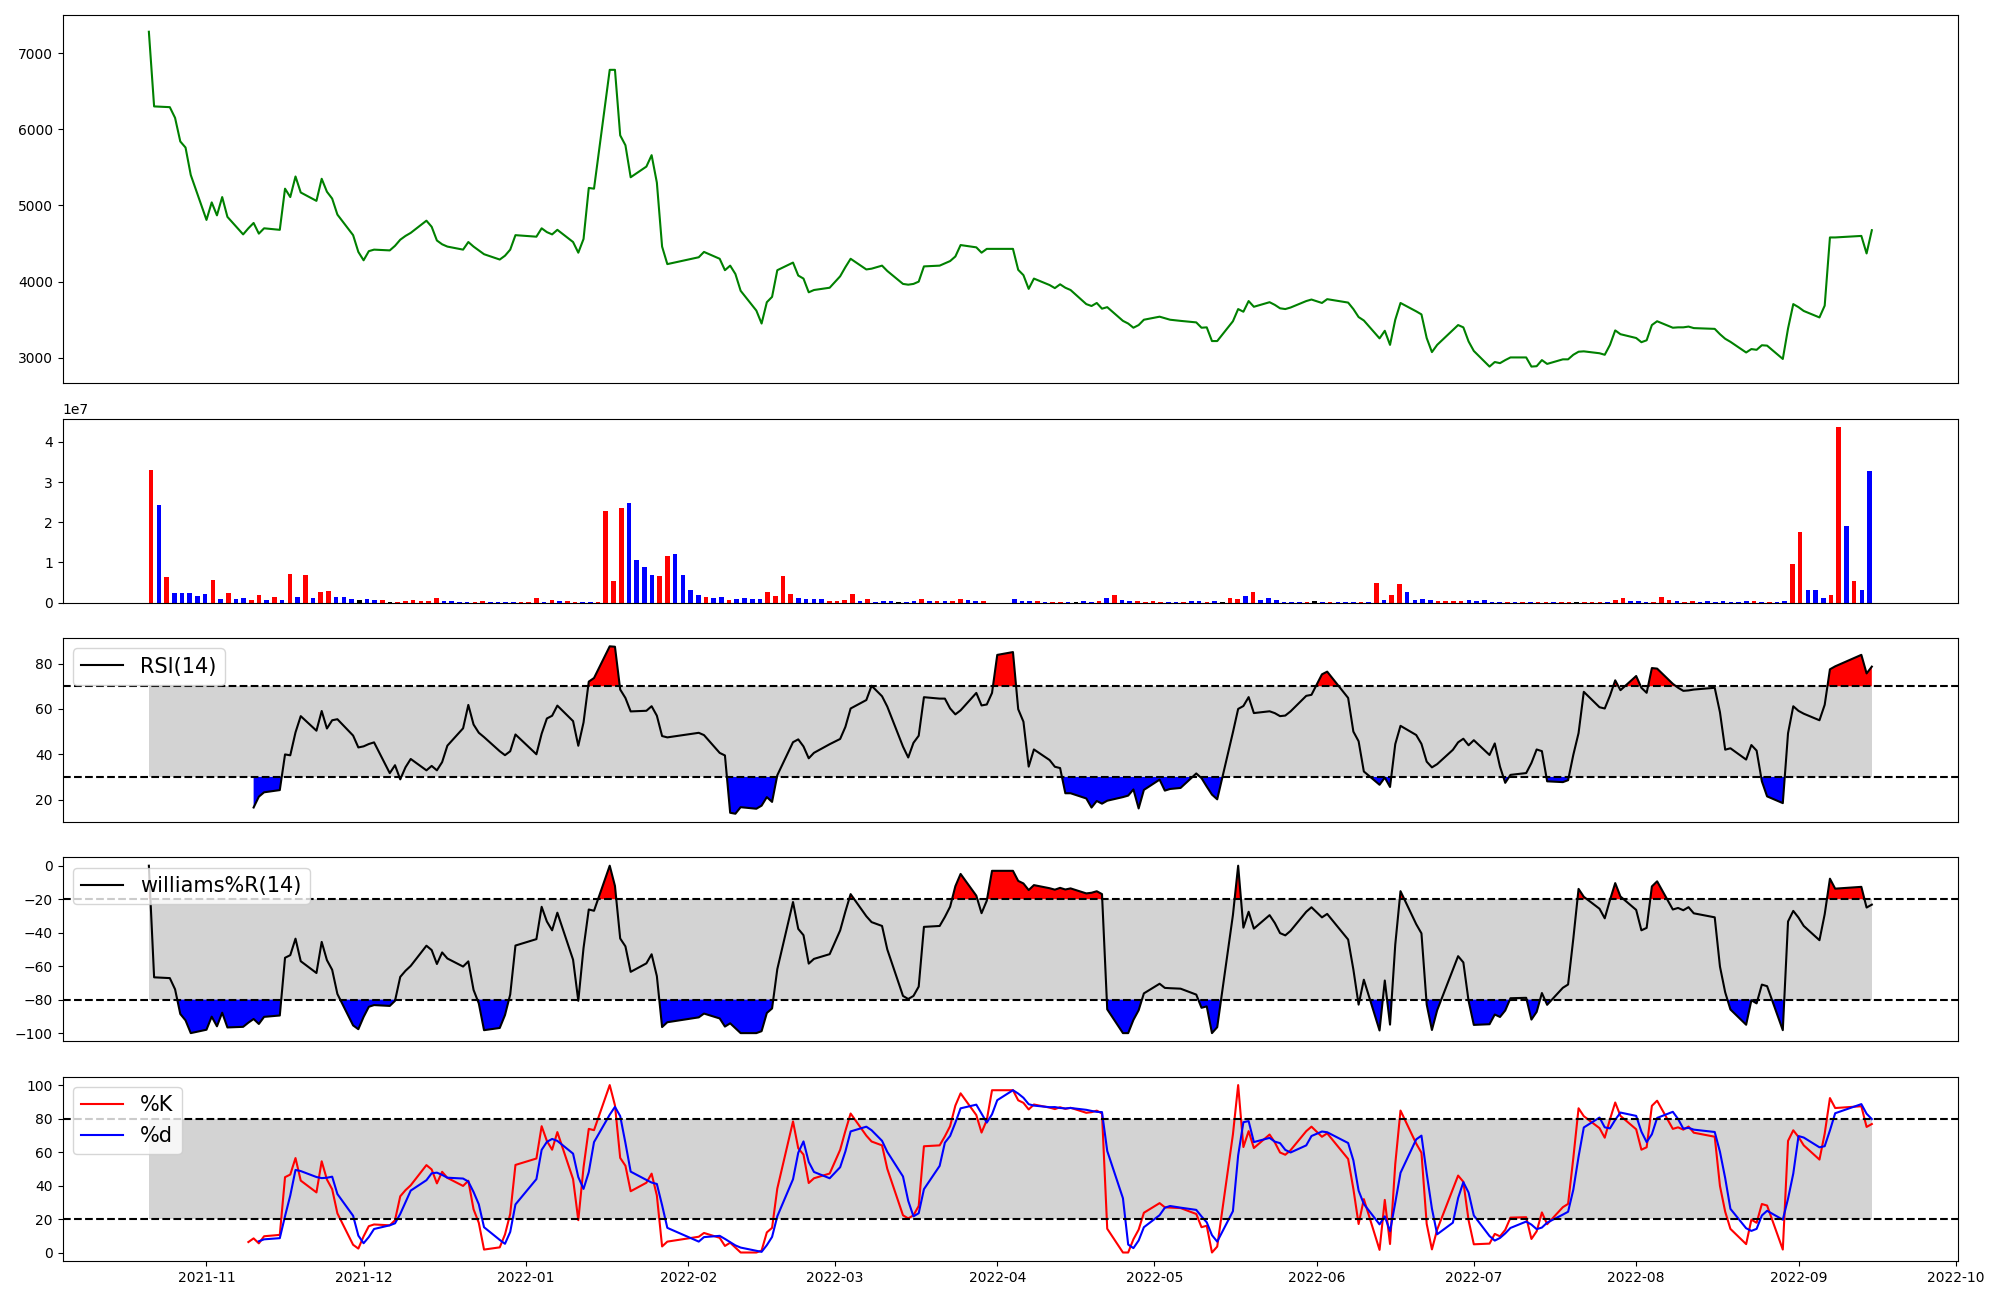Click the tall blue volume bar at far right
Image resolution: width=2000 pixels, height=1300 pixels.
coord(1869,537)
